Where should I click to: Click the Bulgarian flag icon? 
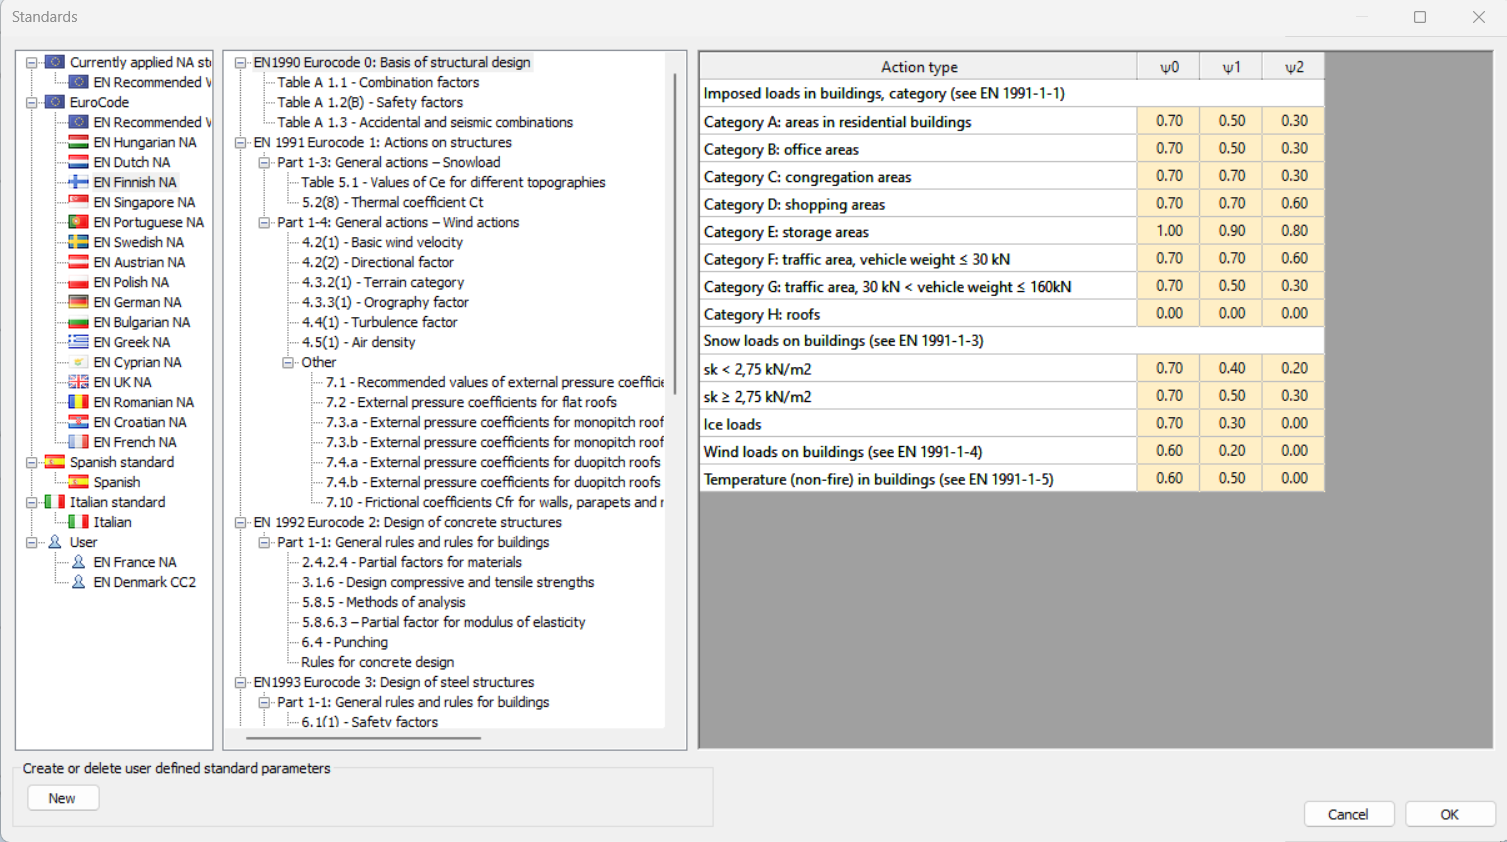pyautogui.click(x=78, y=322)
